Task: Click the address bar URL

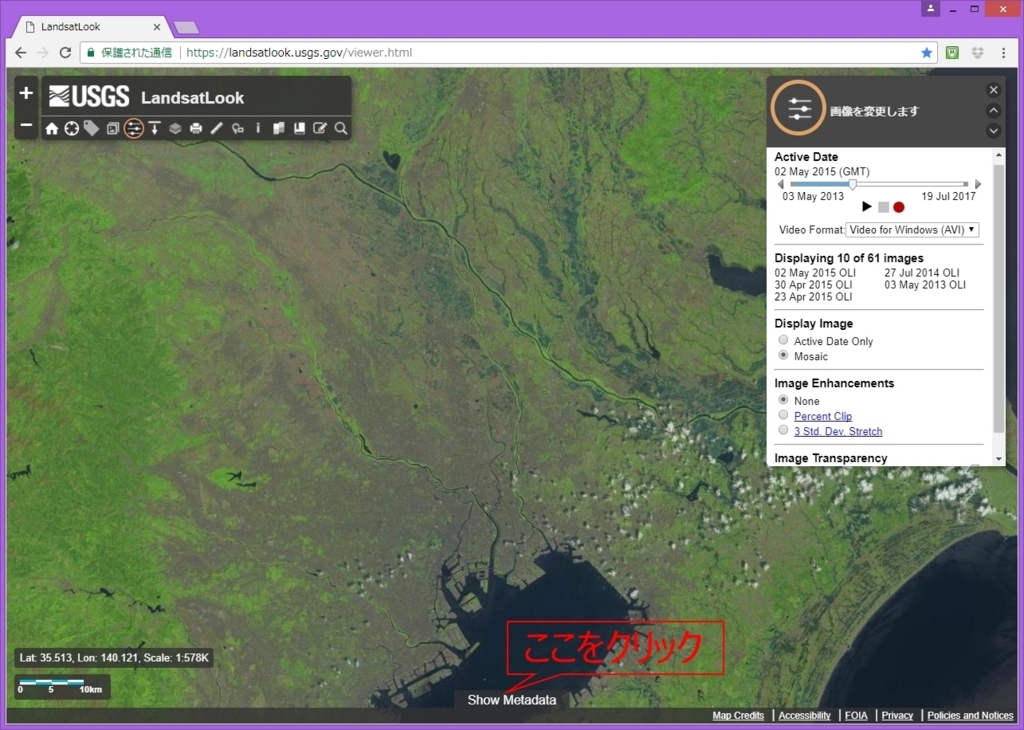Action: tap(299, 53)
